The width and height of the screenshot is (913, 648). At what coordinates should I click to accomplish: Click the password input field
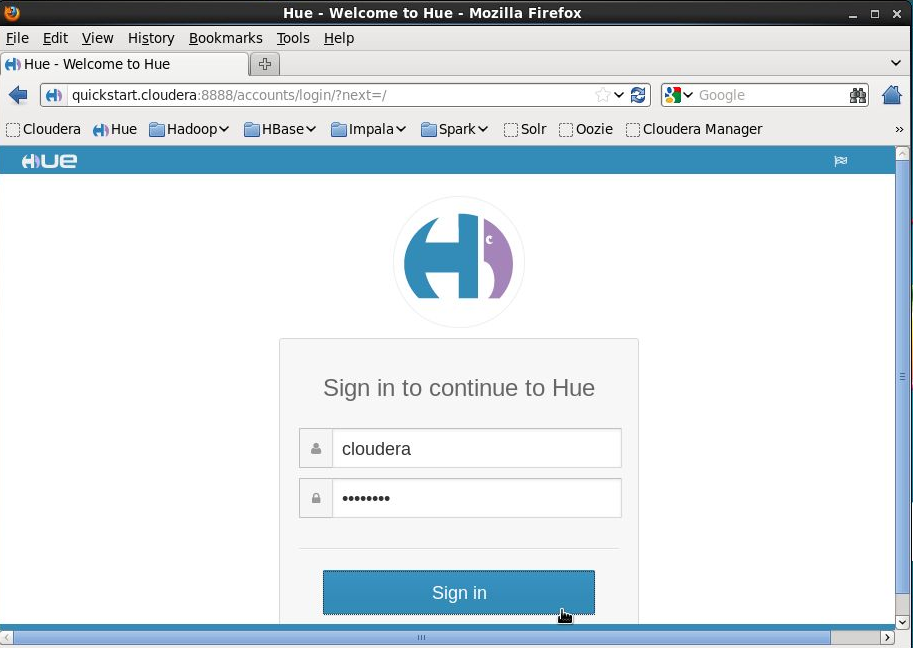477,498
